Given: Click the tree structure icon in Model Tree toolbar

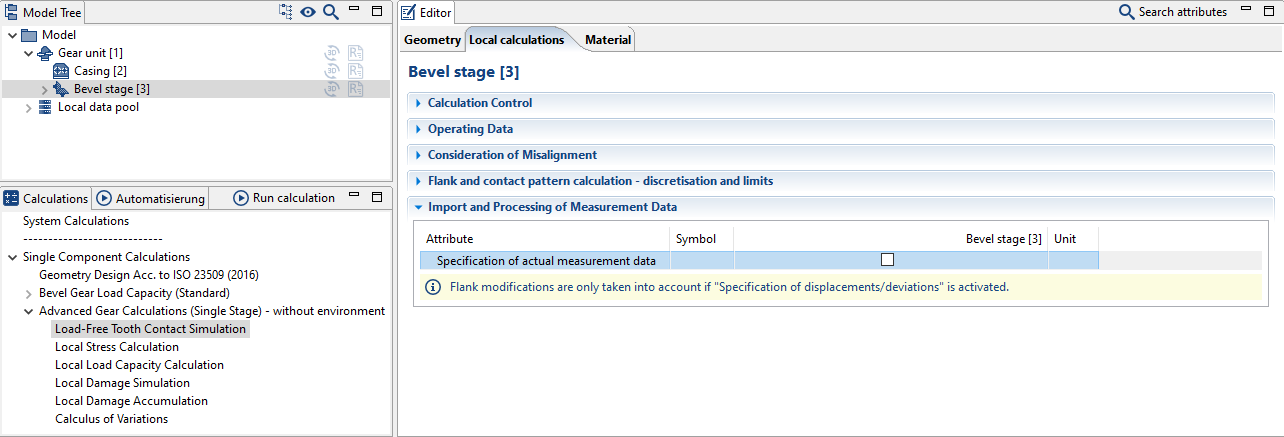Looking at the screenshot, I should click(x=286, y=12).
